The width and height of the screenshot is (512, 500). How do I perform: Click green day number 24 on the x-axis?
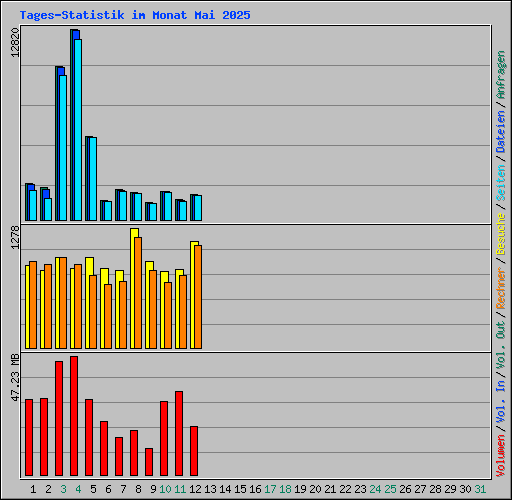[375, 489]
